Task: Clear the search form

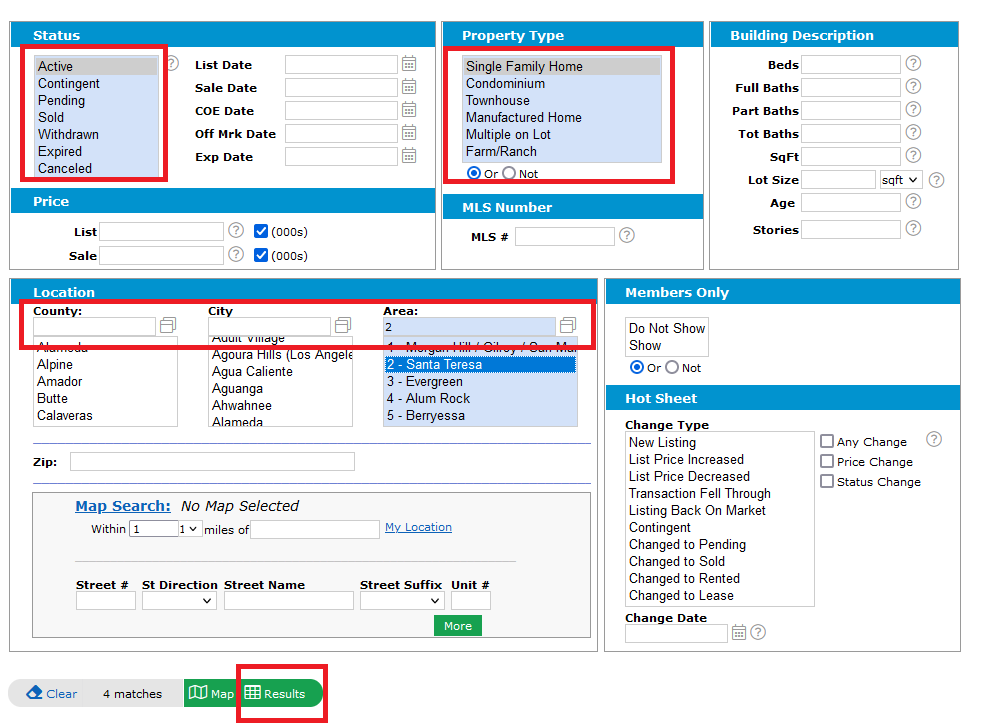Action: (52, 694)
